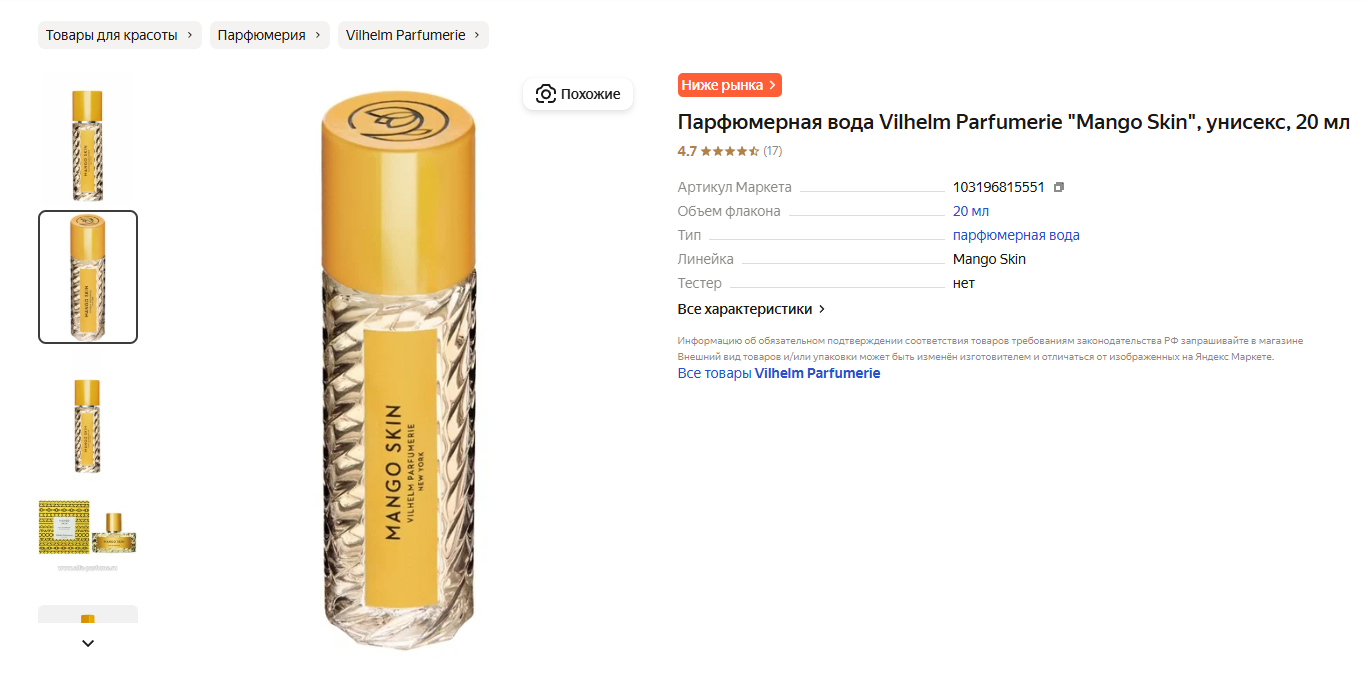The height and width of the screenshot is (675, 1367).
Task: Click the chevron in Ниже рынка badge
Action: (x=772, y=85)
